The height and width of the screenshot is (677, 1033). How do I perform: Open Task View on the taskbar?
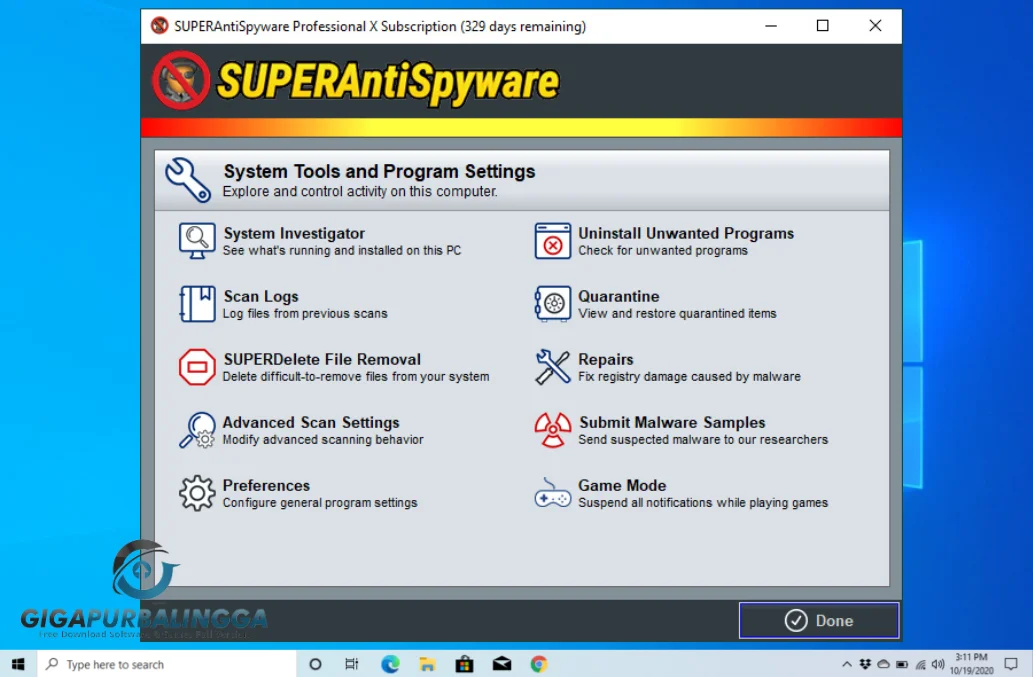pyautogui.click(x=352, y=664)
